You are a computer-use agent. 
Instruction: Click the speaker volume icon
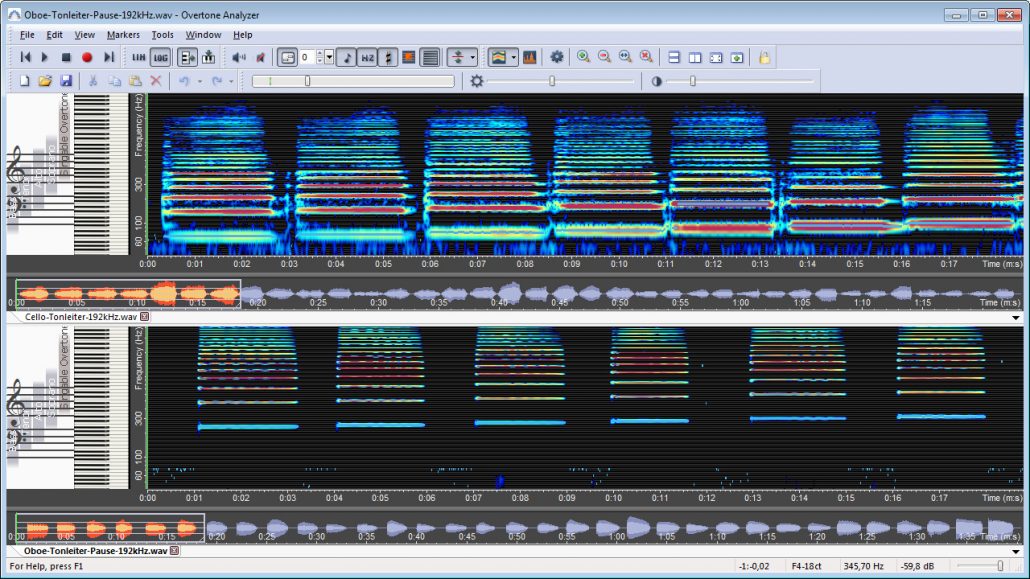[x=239, y=57]
